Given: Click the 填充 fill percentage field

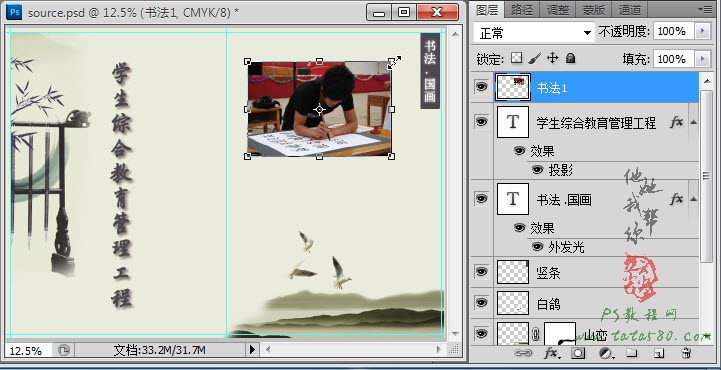Looking at the screenshot, I should 674,59.
